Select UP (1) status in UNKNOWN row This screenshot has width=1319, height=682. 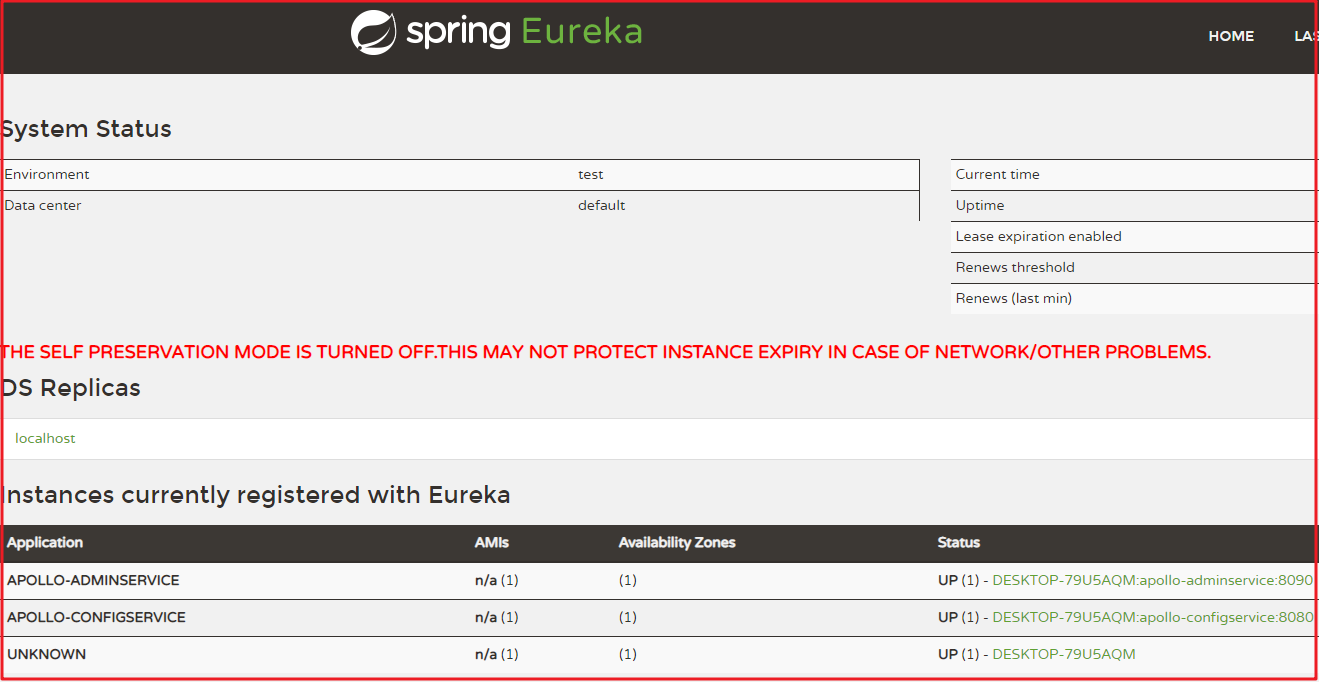(958, 654)
